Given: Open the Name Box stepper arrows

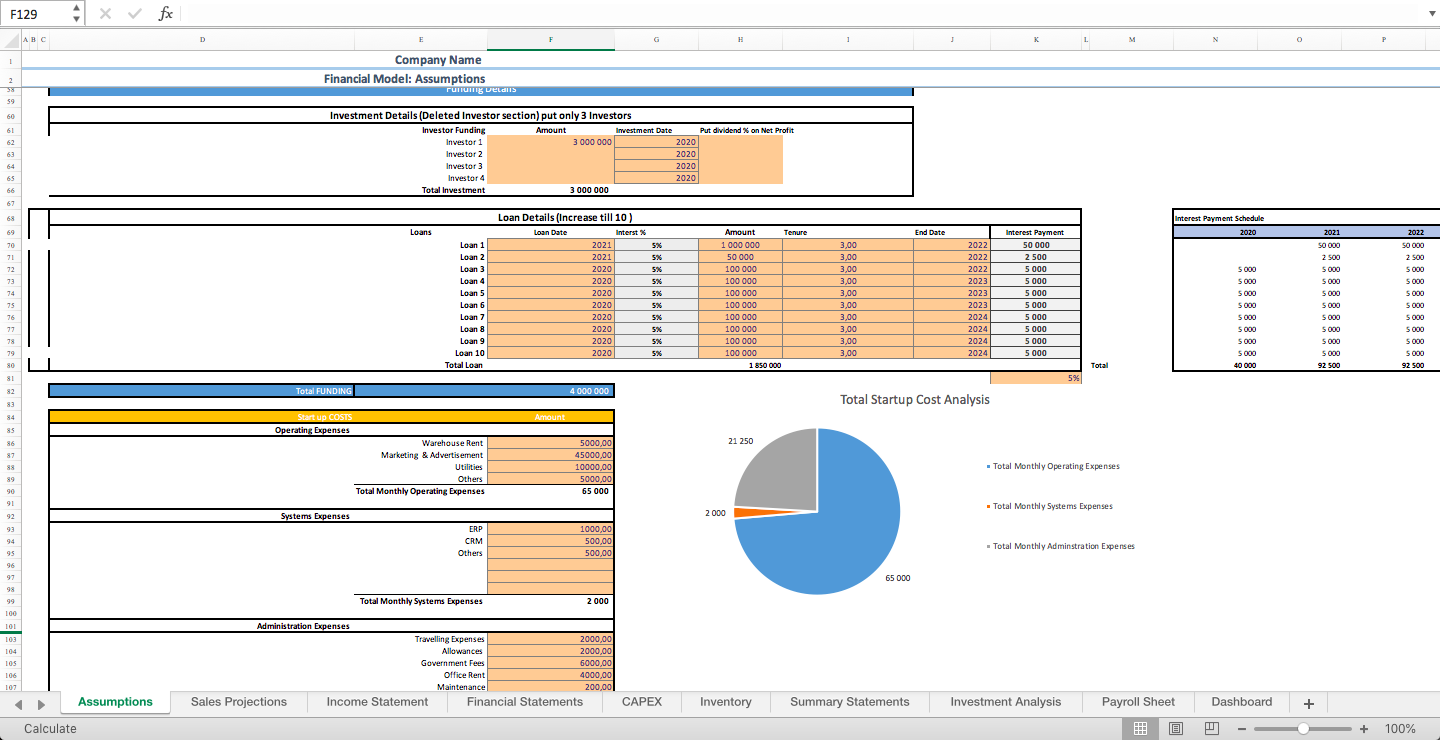Looking at the screenshot, I should click(78, 14).
